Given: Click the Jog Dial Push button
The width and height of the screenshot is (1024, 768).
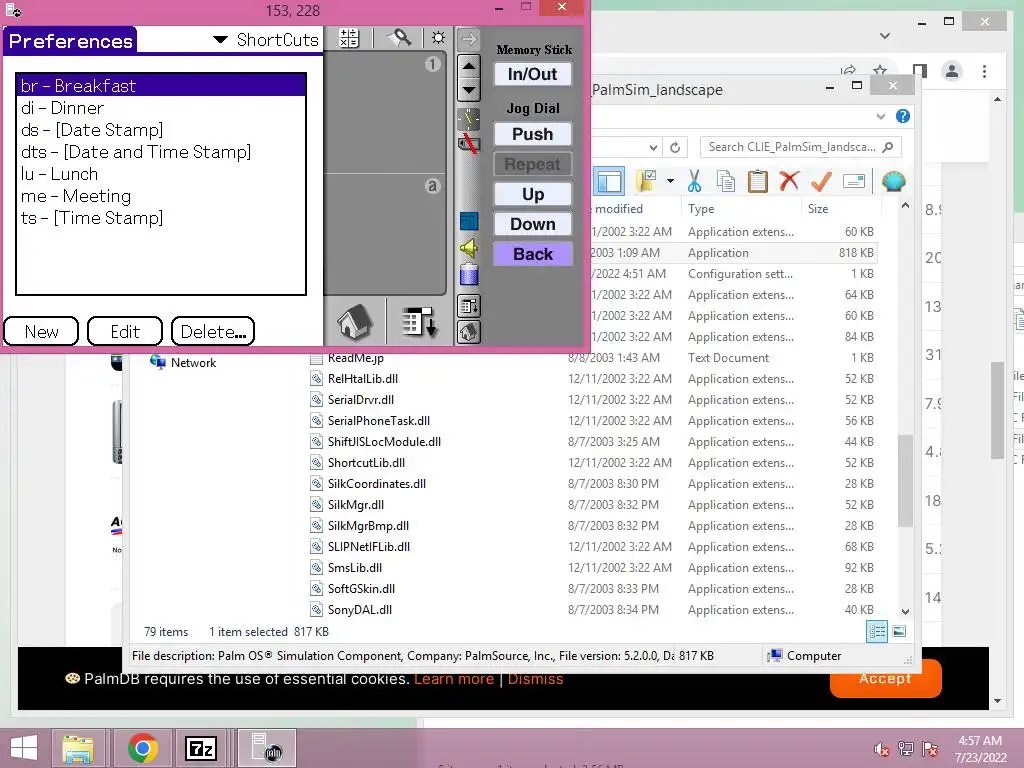Looking at the screenshot, I should [533, 134].
